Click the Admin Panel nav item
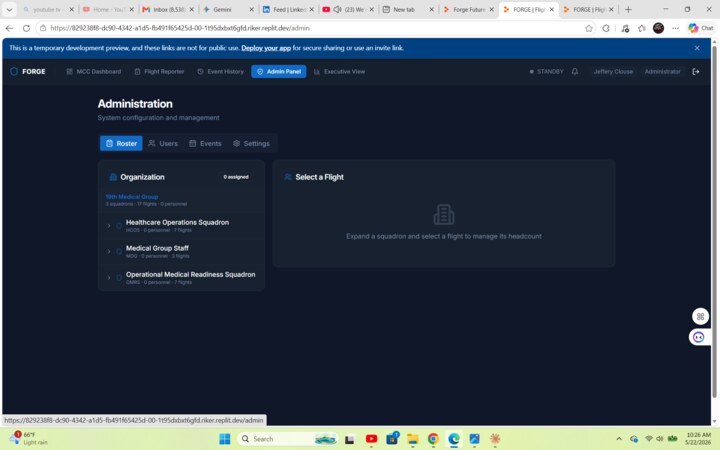The image size is (720, 450). pos(279,72)
